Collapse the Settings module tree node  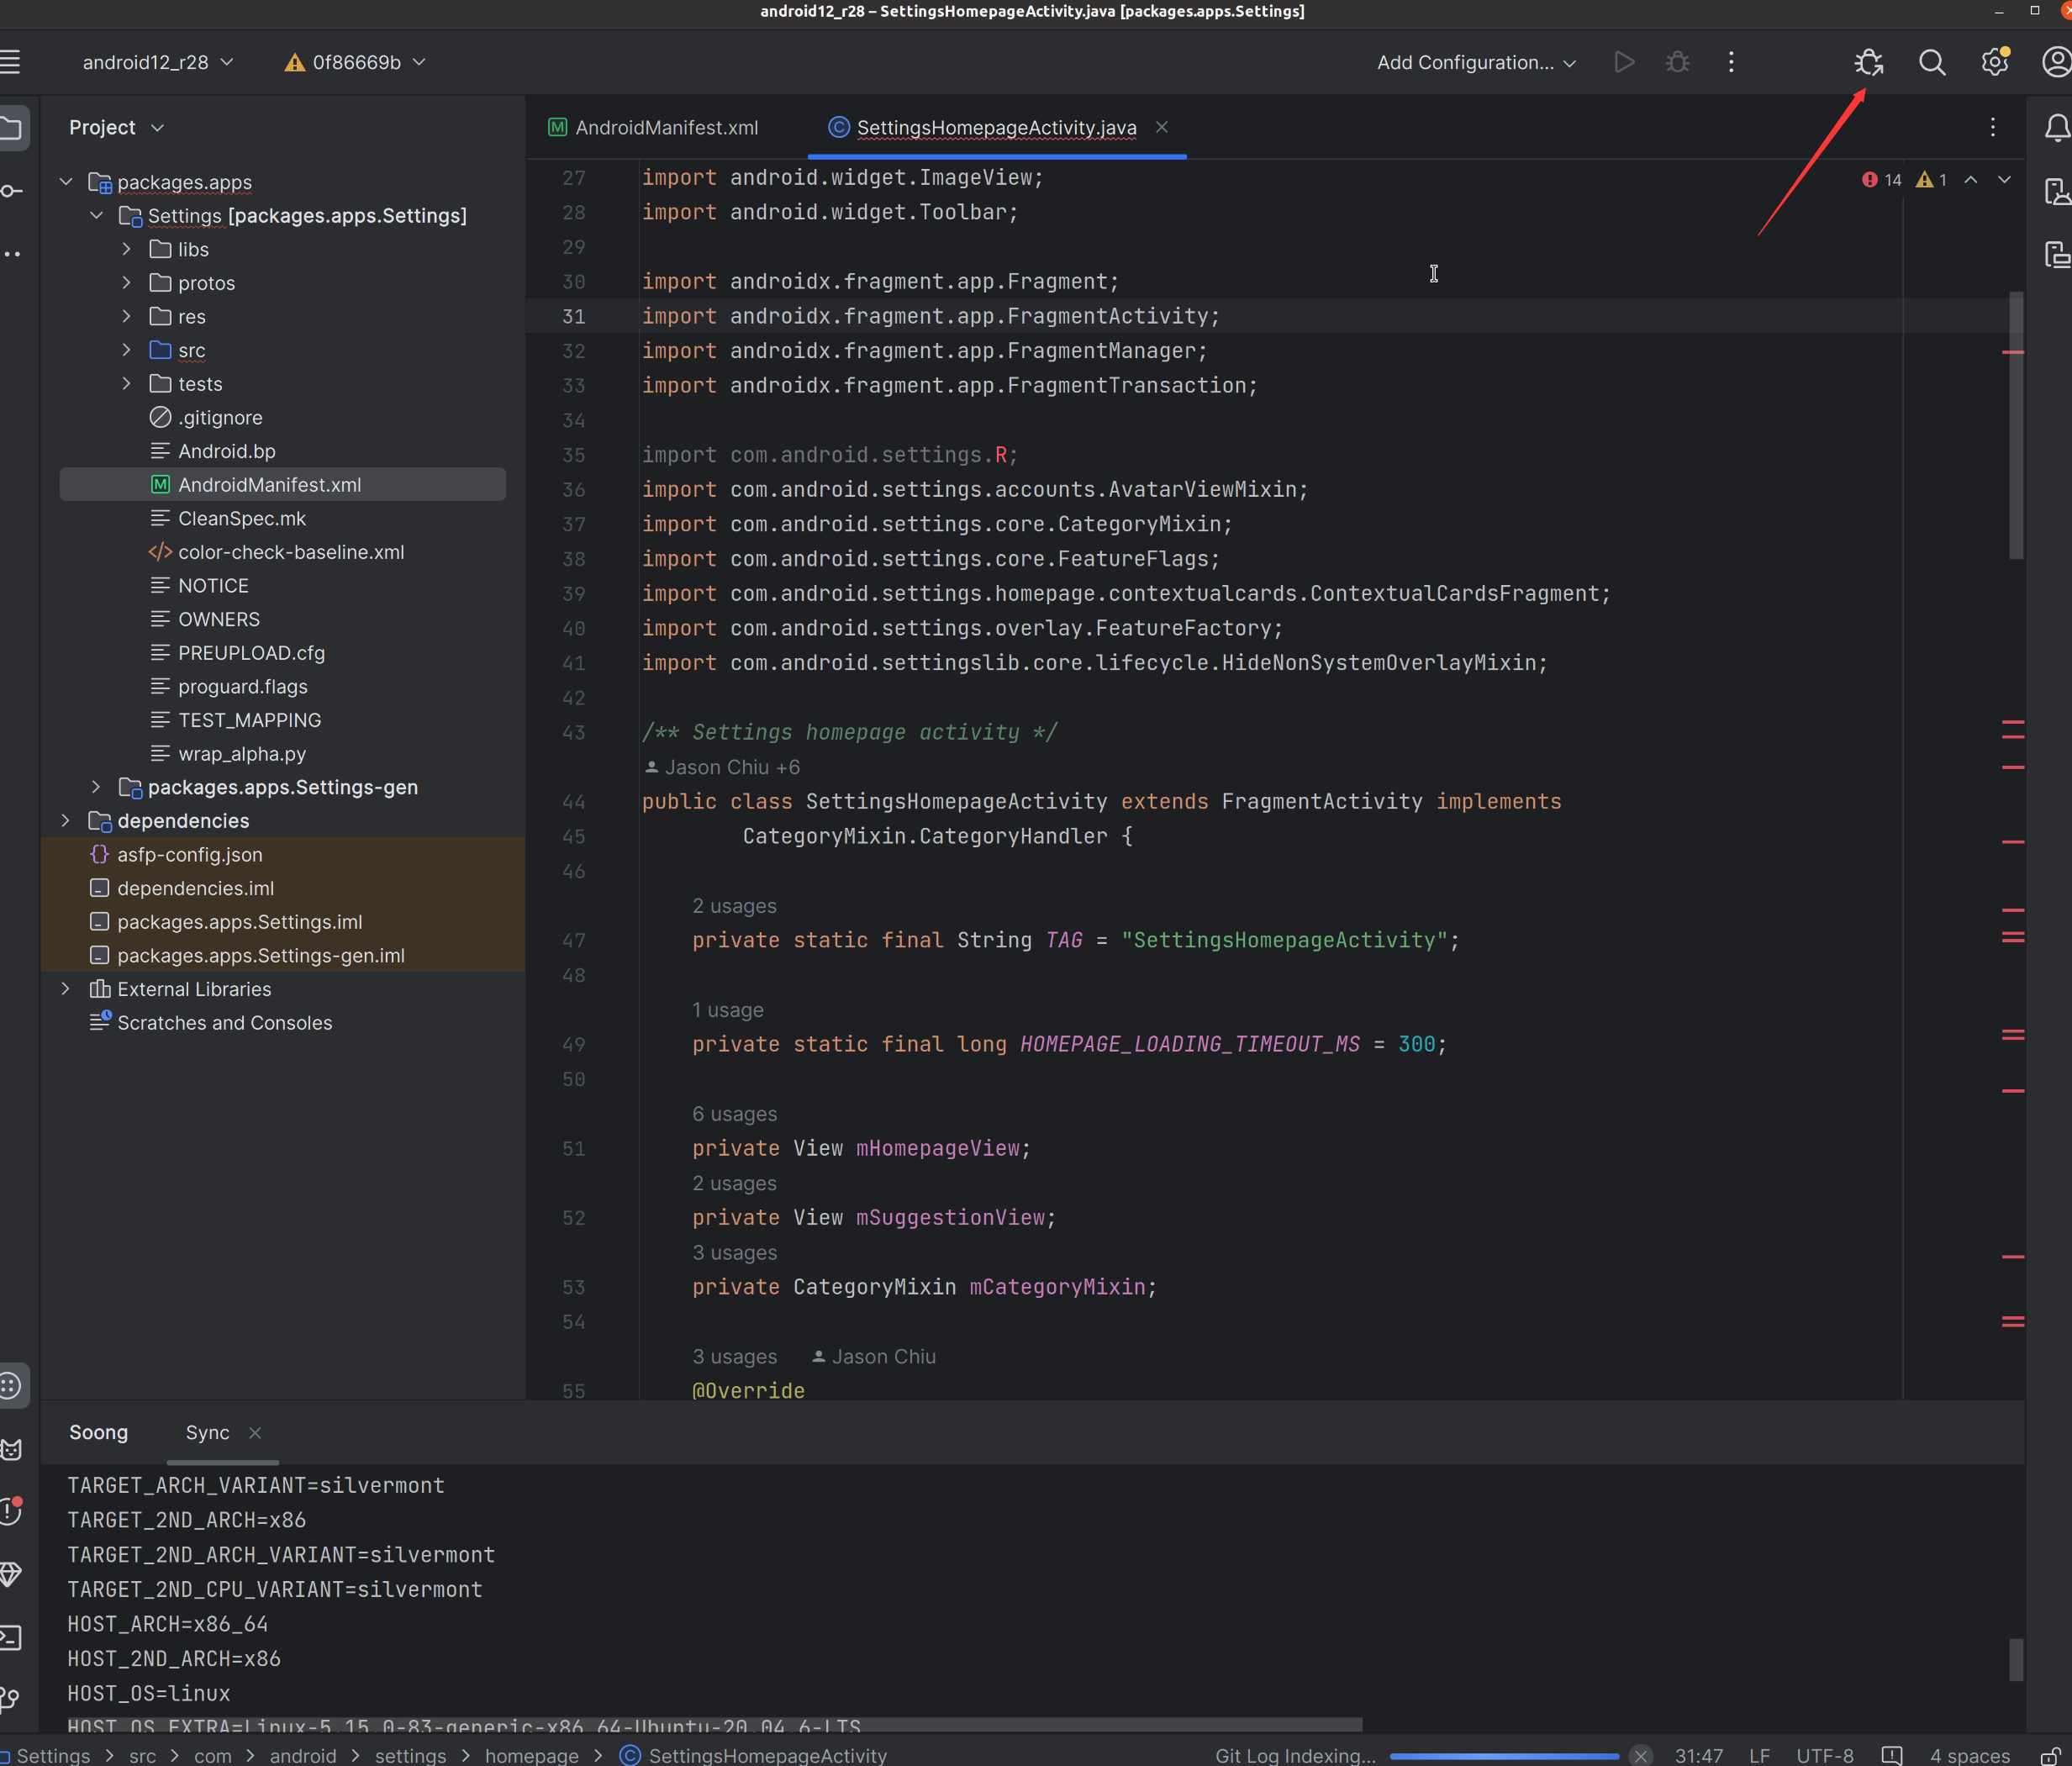point(97,216)
